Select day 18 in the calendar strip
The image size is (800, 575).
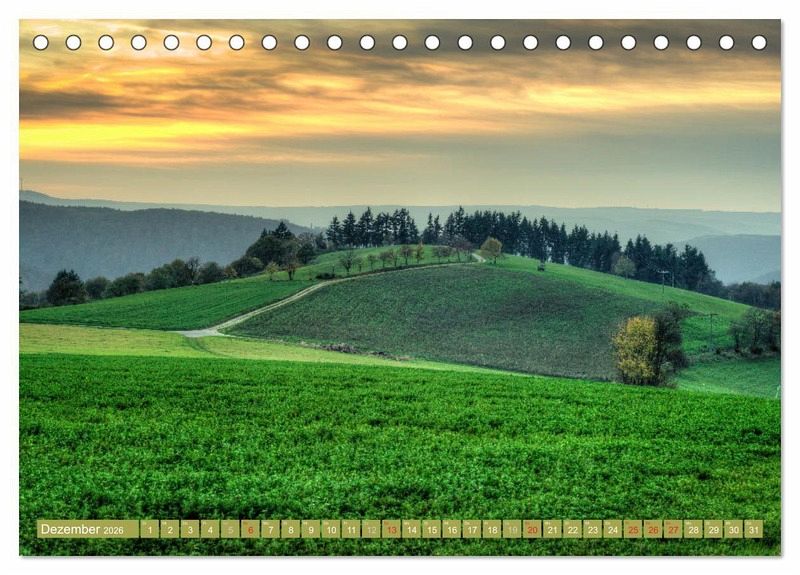pos(492,529)
